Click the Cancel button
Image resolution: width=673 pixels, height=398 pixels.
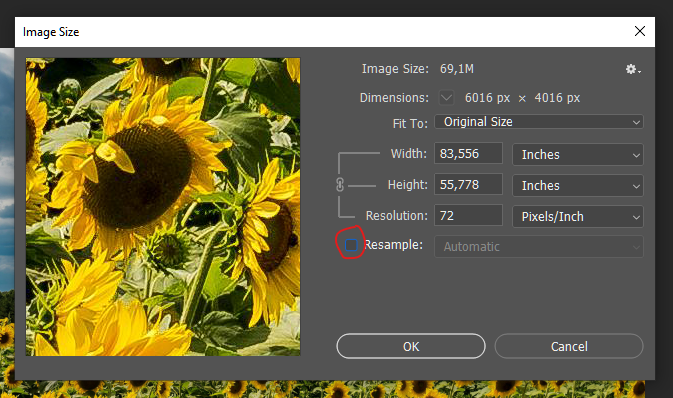(x=569, y=346)
